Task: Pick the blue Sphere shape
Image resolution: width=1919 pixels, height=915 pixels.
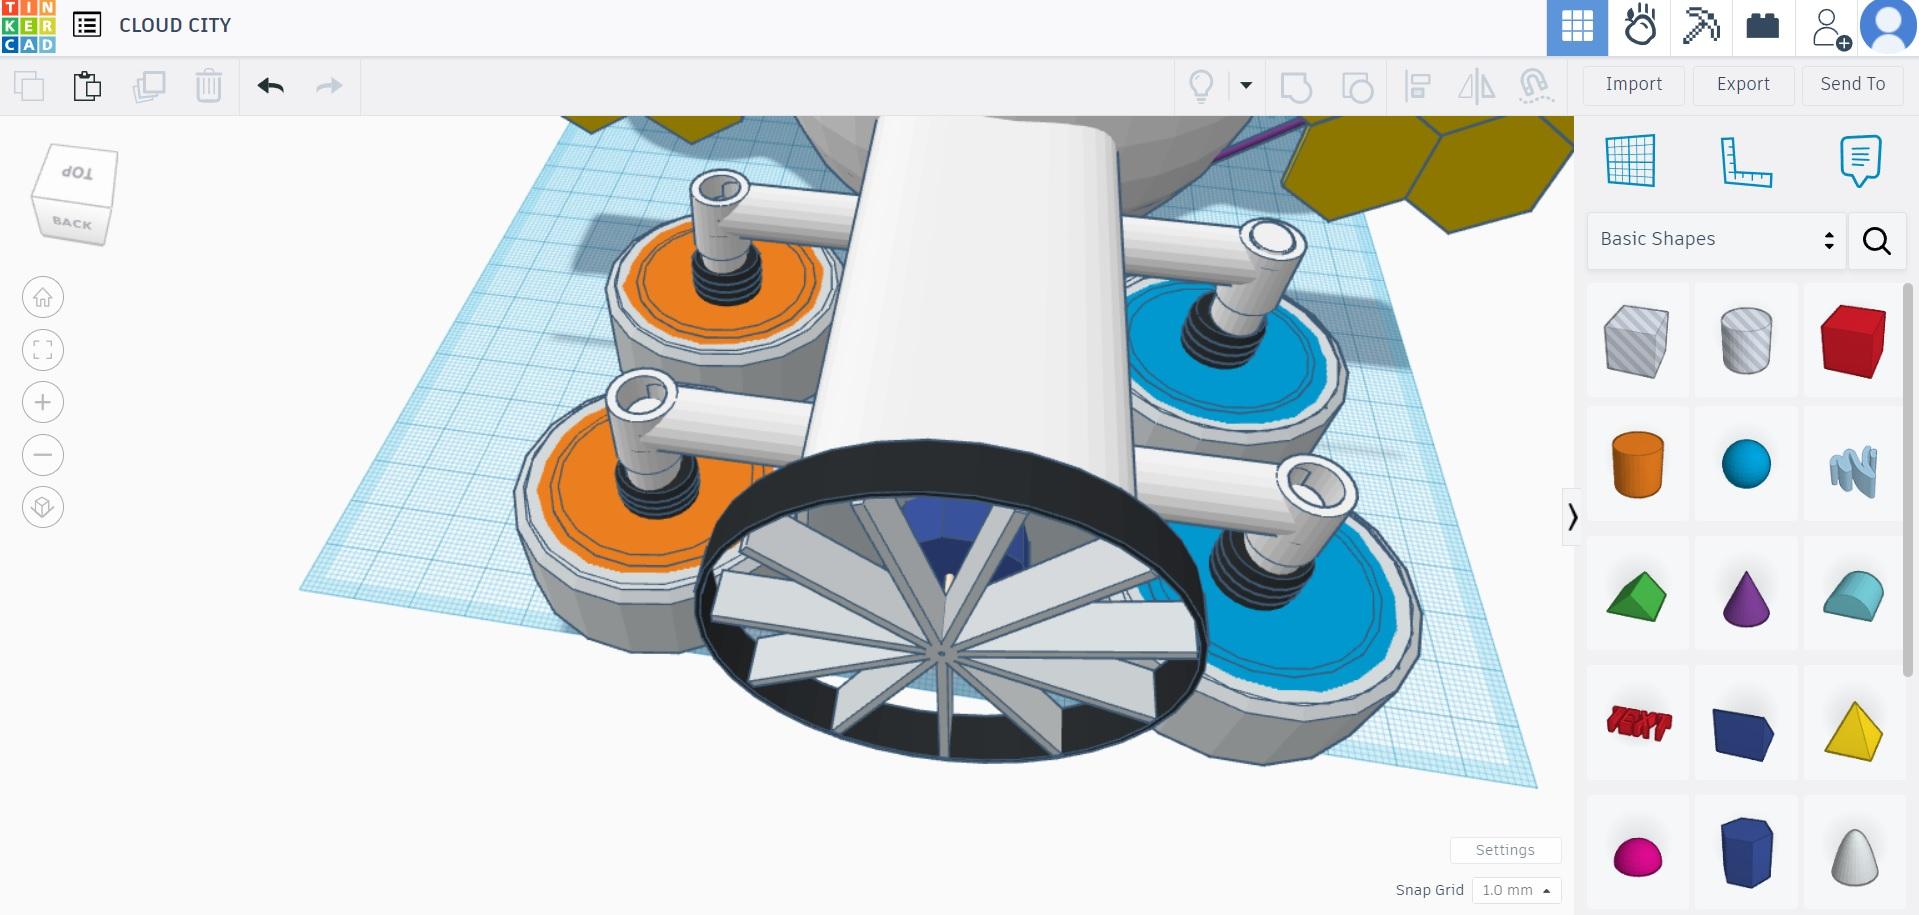Action: (1746, 464)
